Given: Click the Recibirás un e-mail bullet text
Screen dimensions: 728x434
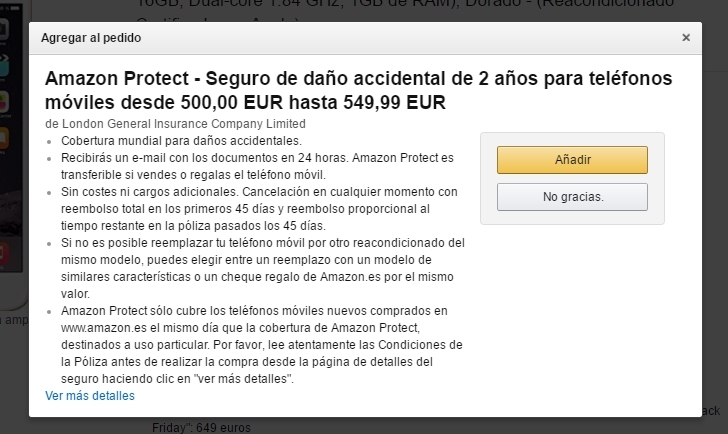Looking at the screenshot, I should pos(258,158).
